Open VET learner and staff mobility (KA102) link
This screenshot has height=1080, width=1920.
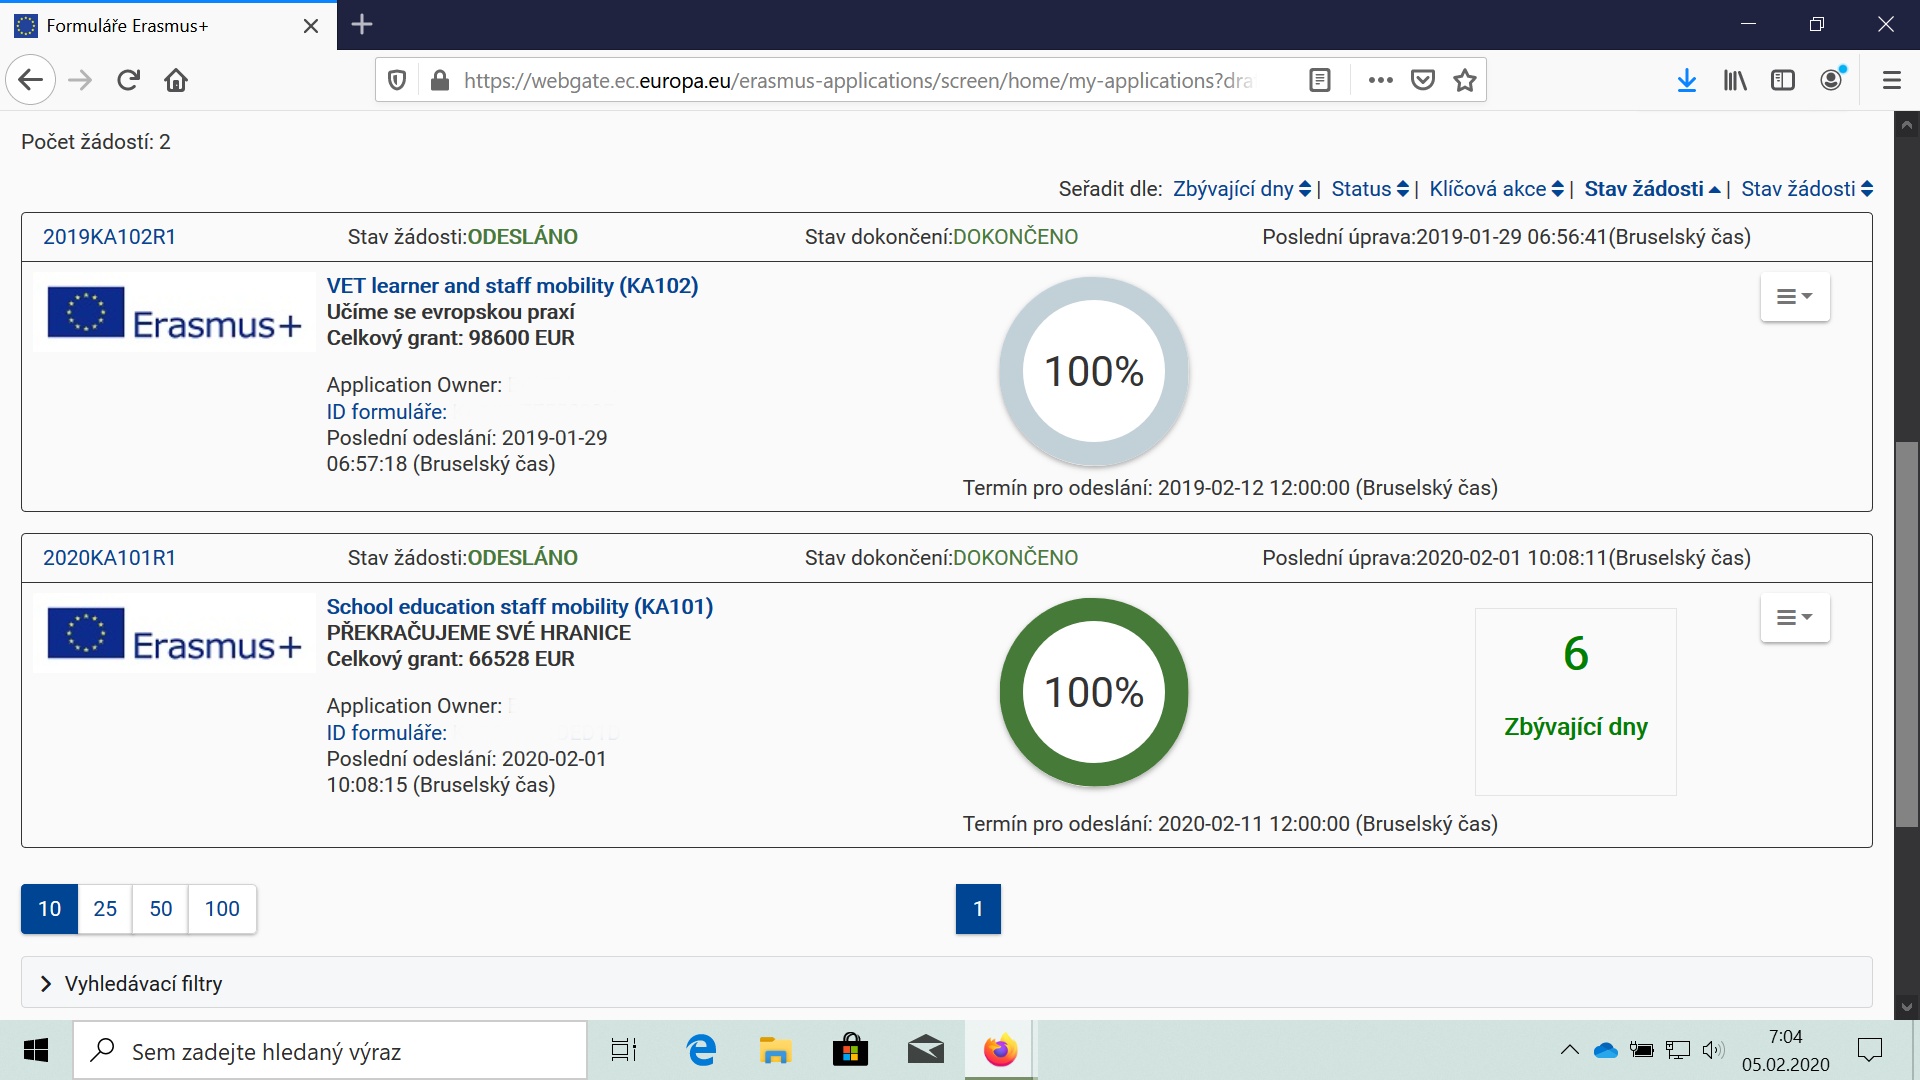(512, 286)
